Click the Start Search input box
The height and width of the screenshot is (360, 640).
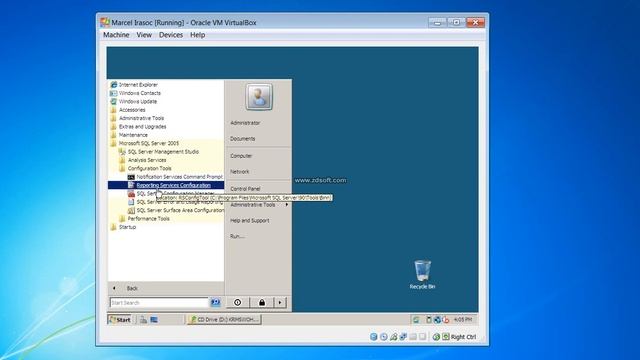(x=159, y=302)
